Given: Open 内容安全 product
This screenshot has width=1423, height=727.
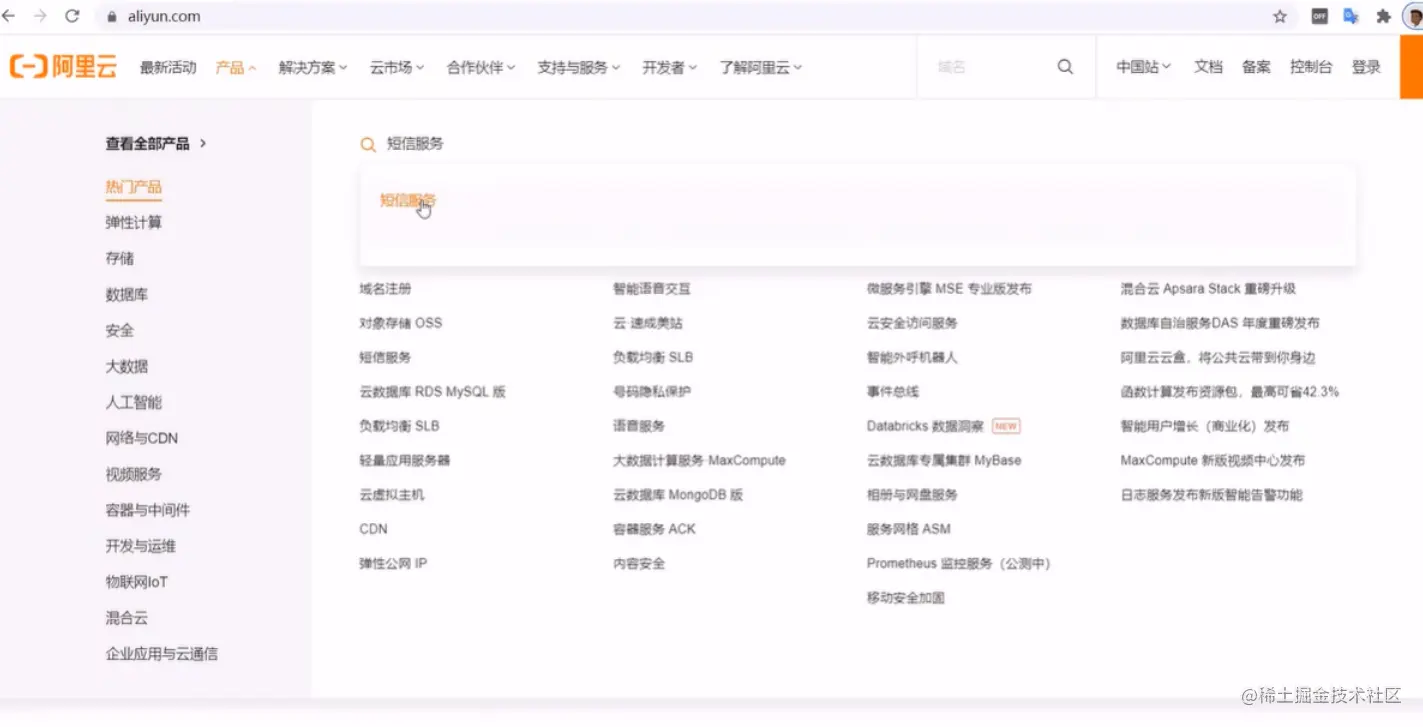Looking at the screenshot, I should tap(638, 563).
